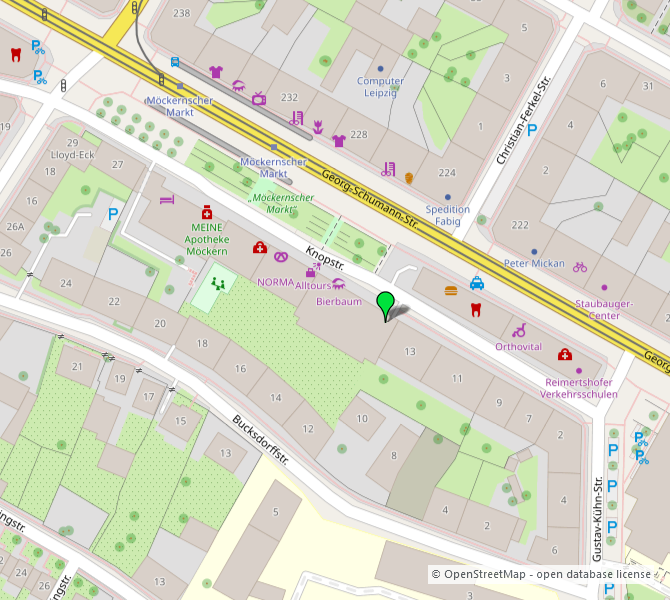Click the pharmacy icon above MEINE Apotheke
This screenshot has width=670, height=600.
coord(207,212)
